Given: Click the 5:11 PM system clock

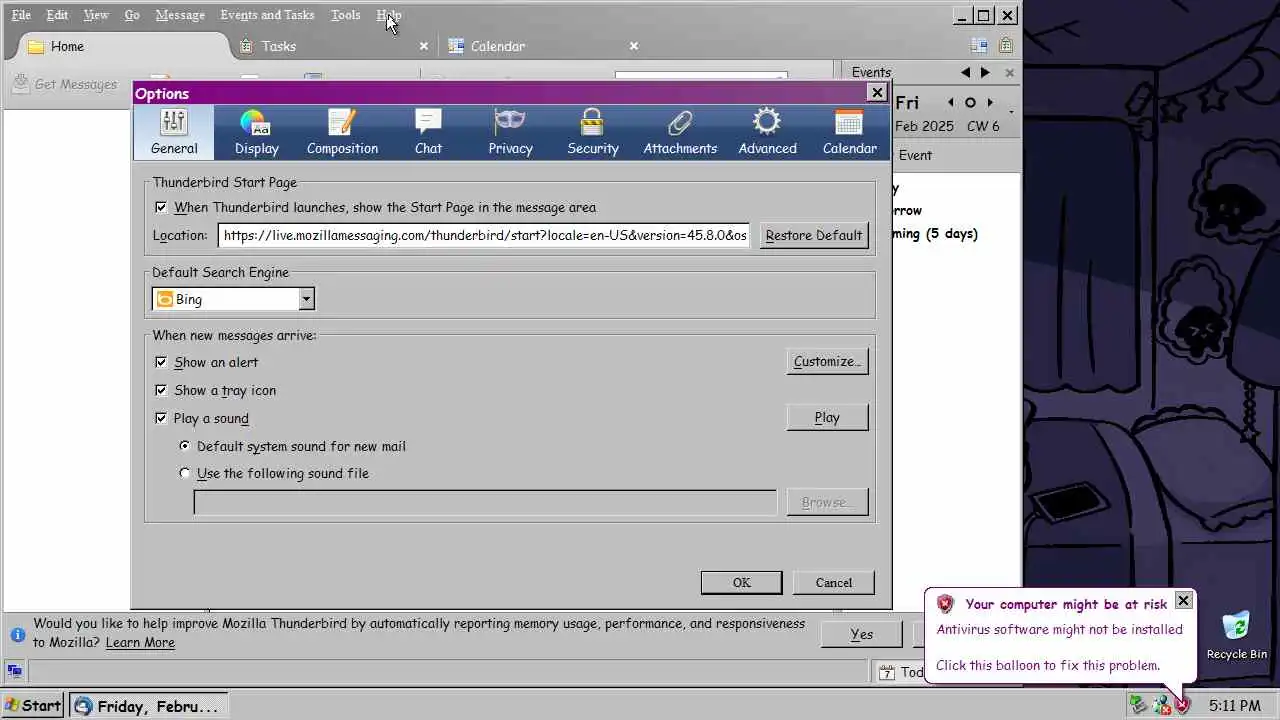Looking at the screenshot, I should (1234, 706).
